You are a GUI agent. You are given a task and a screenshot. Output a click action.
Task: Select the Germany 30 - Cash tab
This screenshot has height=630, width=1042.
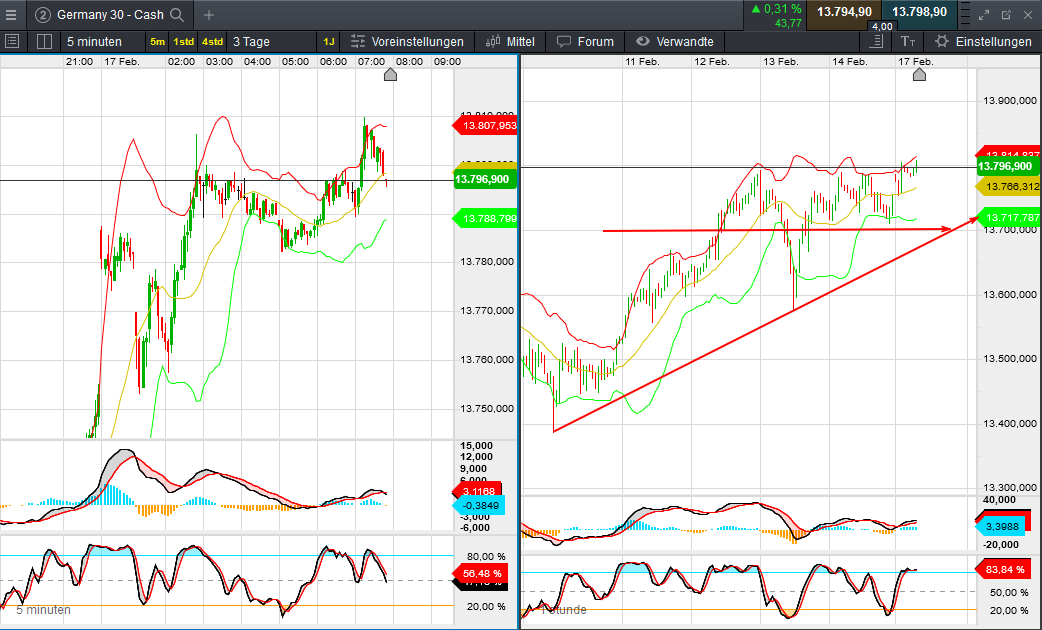coord(110,15)
